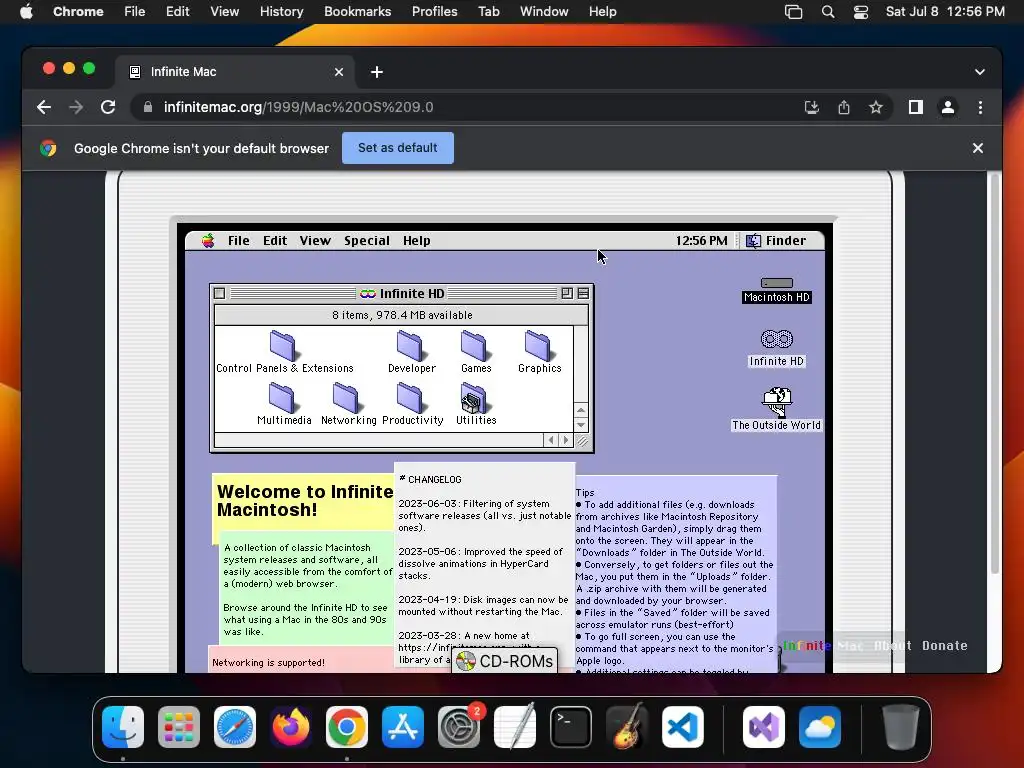This screenshot has height=768, width=1024.
Task: Open Chrome three-dot menu
Action: pyautogui.click(x=980, y=107)
